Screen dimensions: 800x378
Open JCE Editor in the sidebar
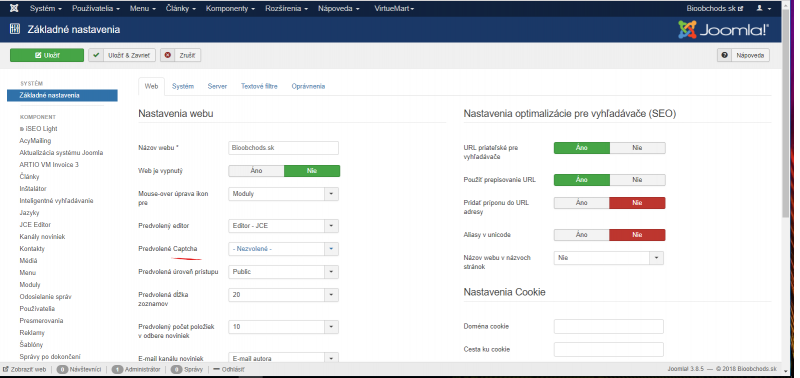point(35,224)
